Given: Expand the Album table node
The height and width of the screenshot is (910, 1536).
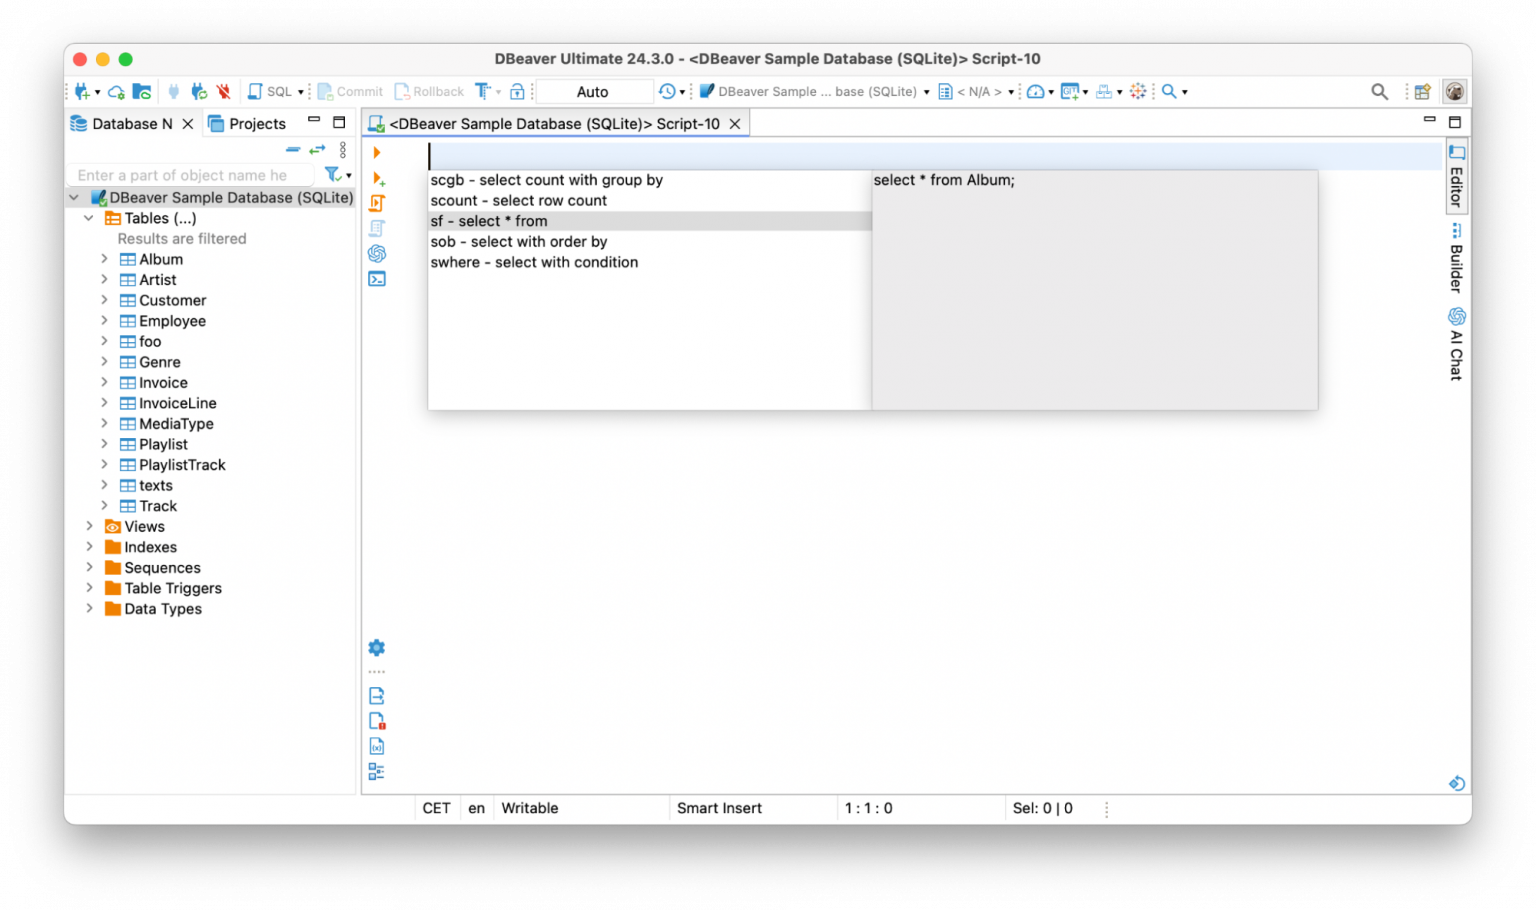Looking at the screenshot, I should tap(105, 259).
